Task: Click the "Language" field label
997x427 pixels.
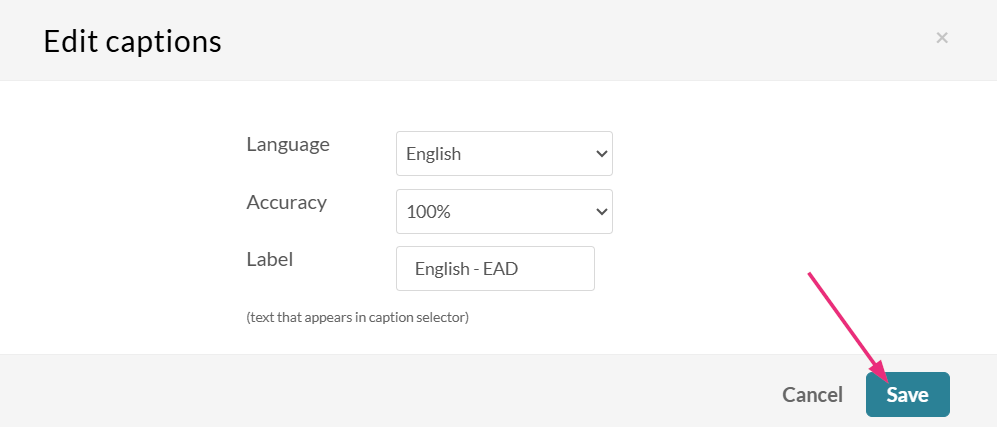Action: pos(288,144)
